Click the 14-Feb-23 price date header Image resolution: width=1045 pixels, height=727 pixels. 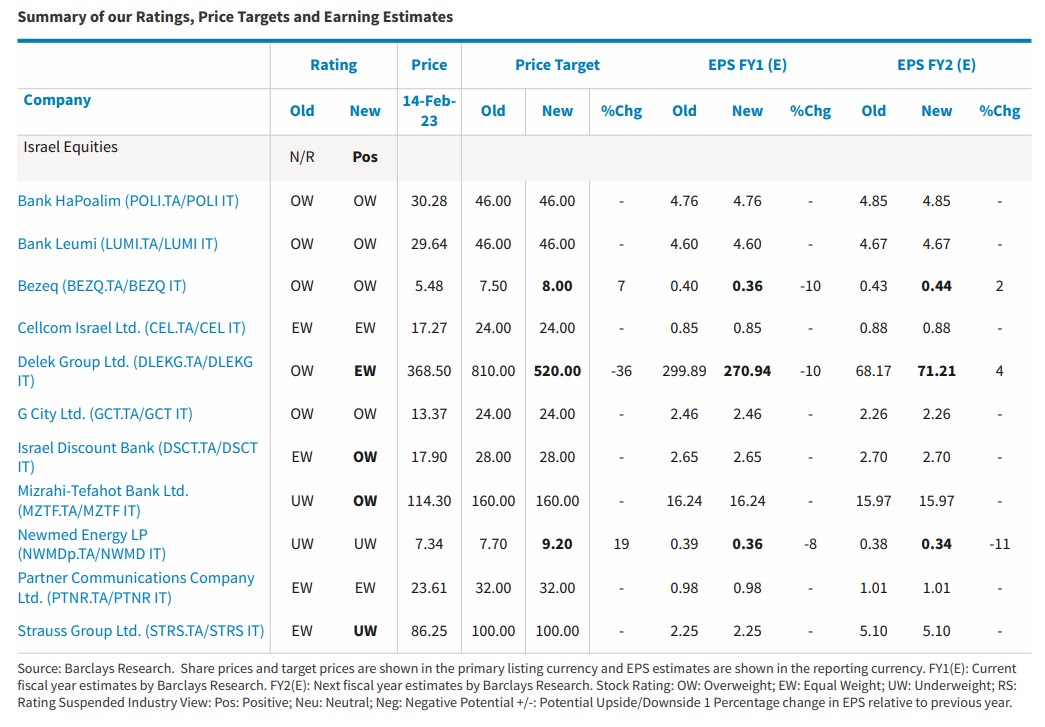coord(429,111)
